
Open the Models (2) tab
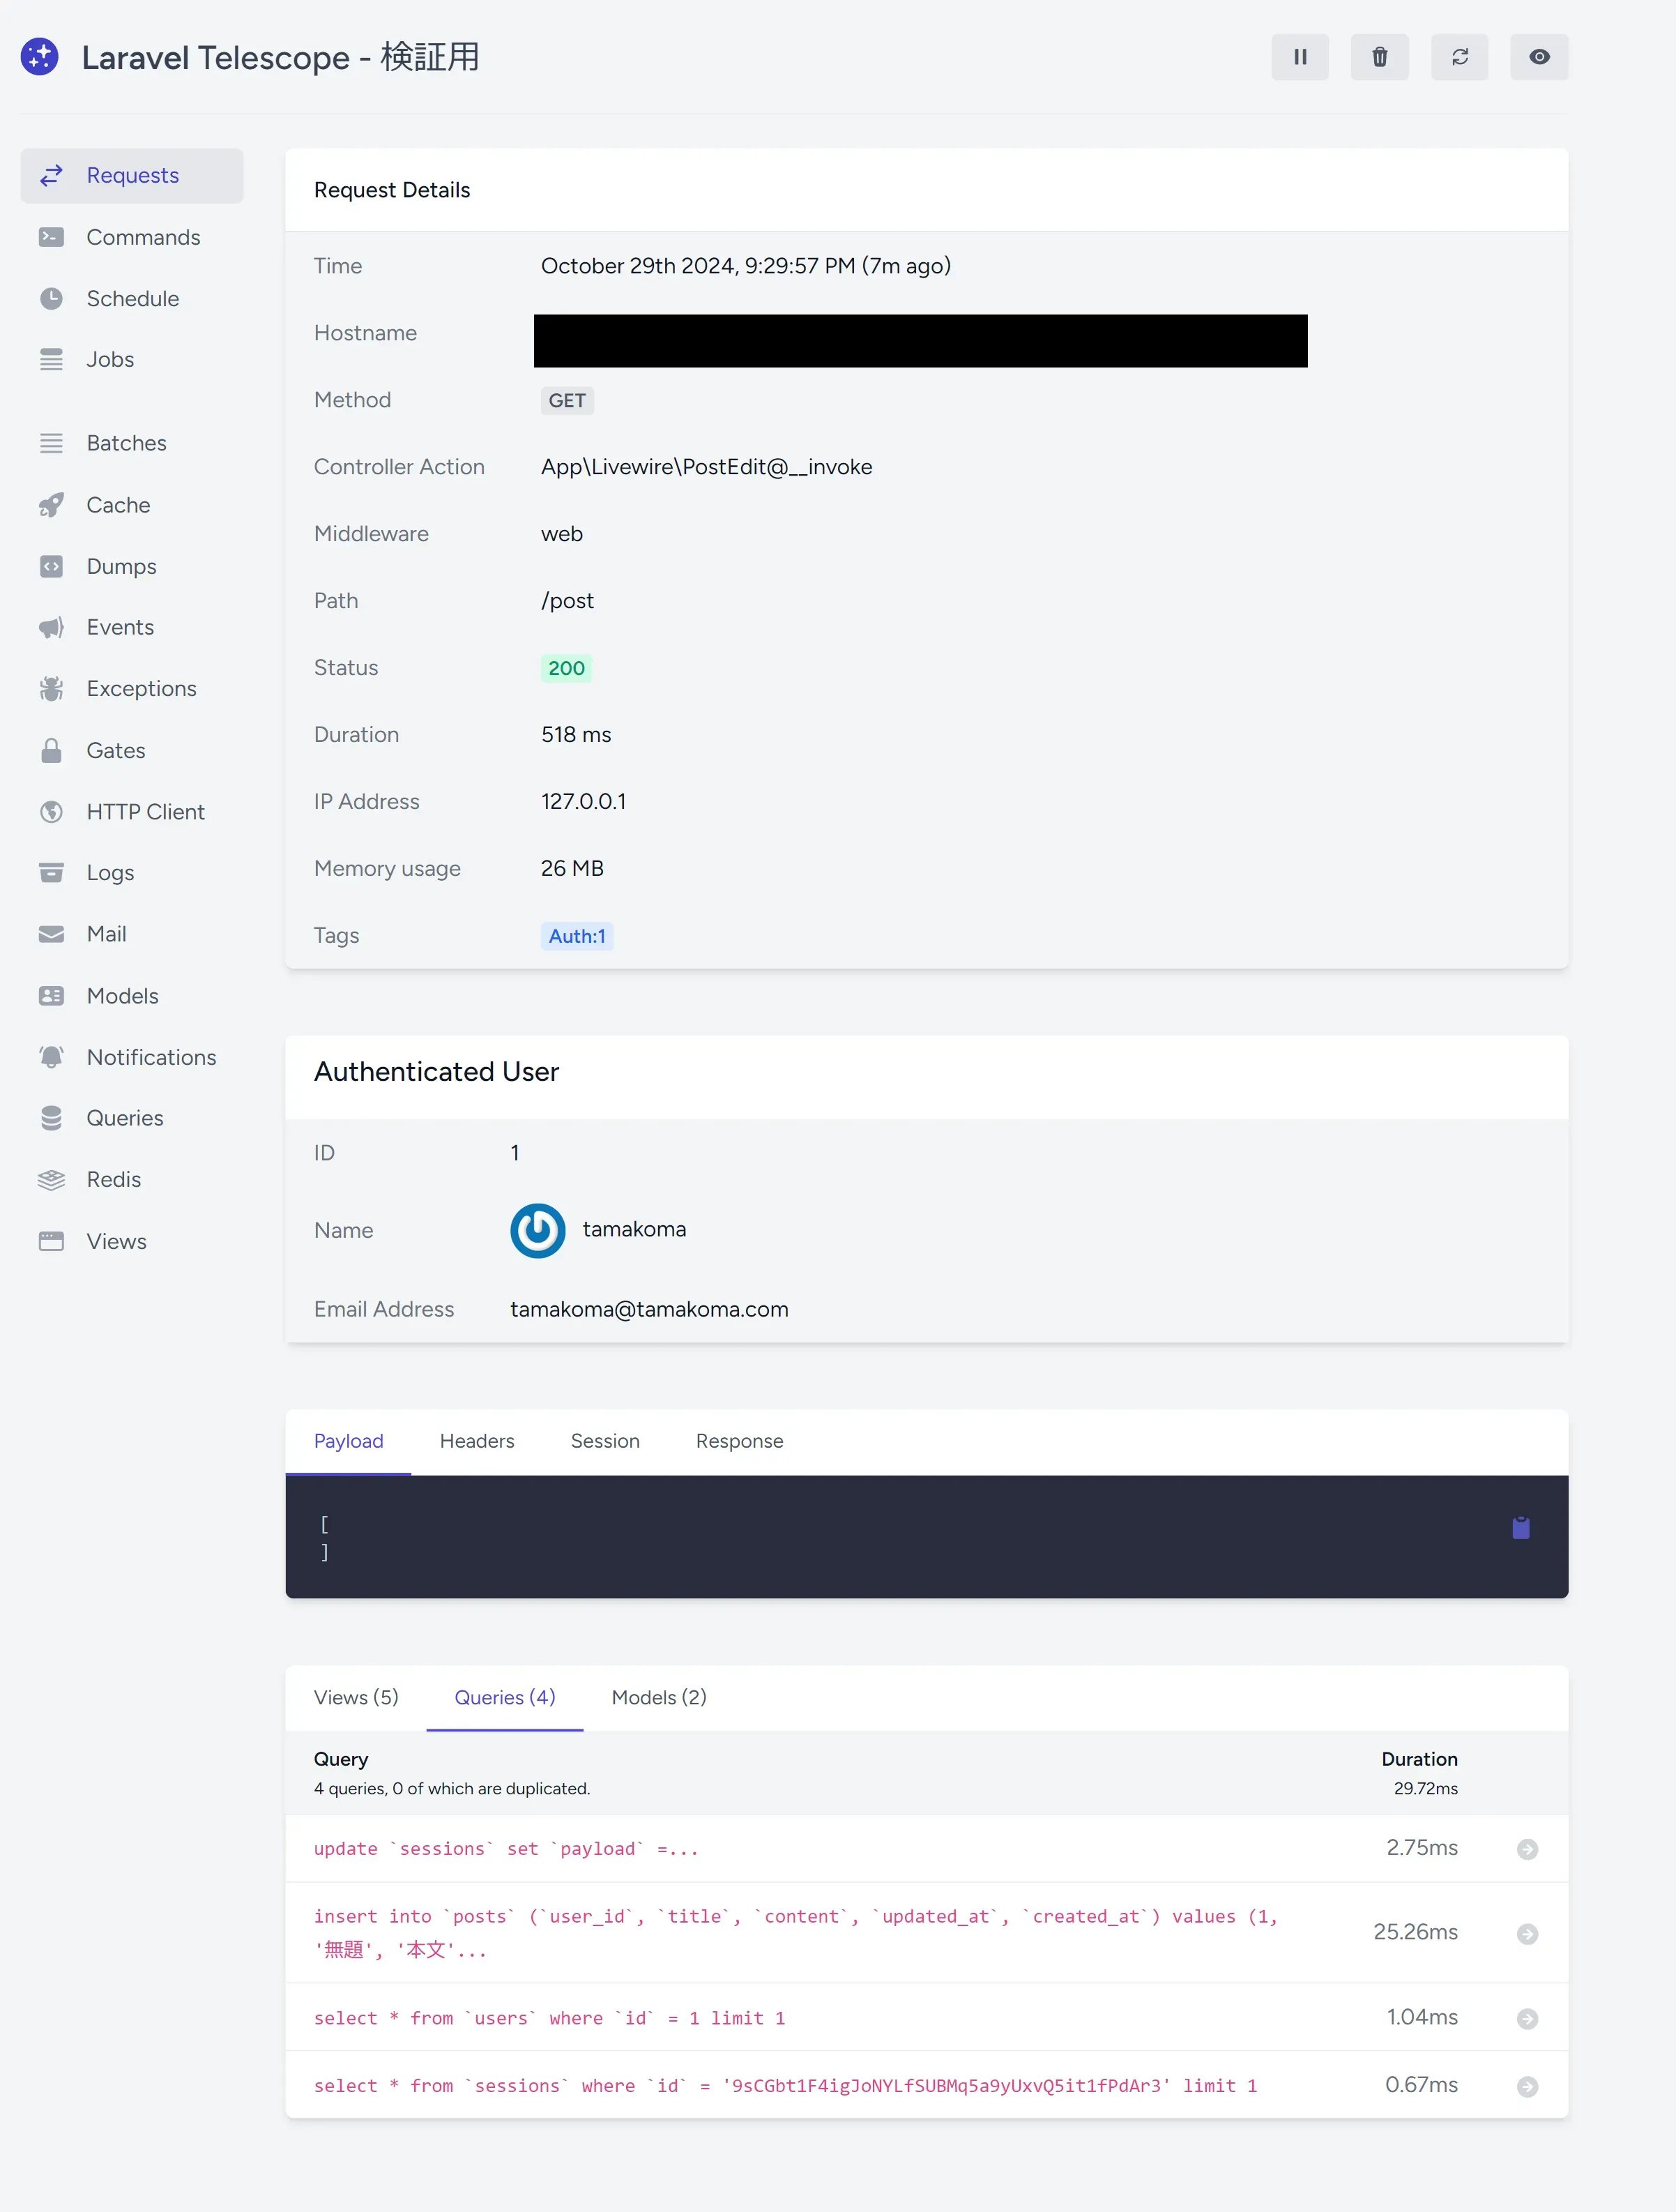(658, 1697)
